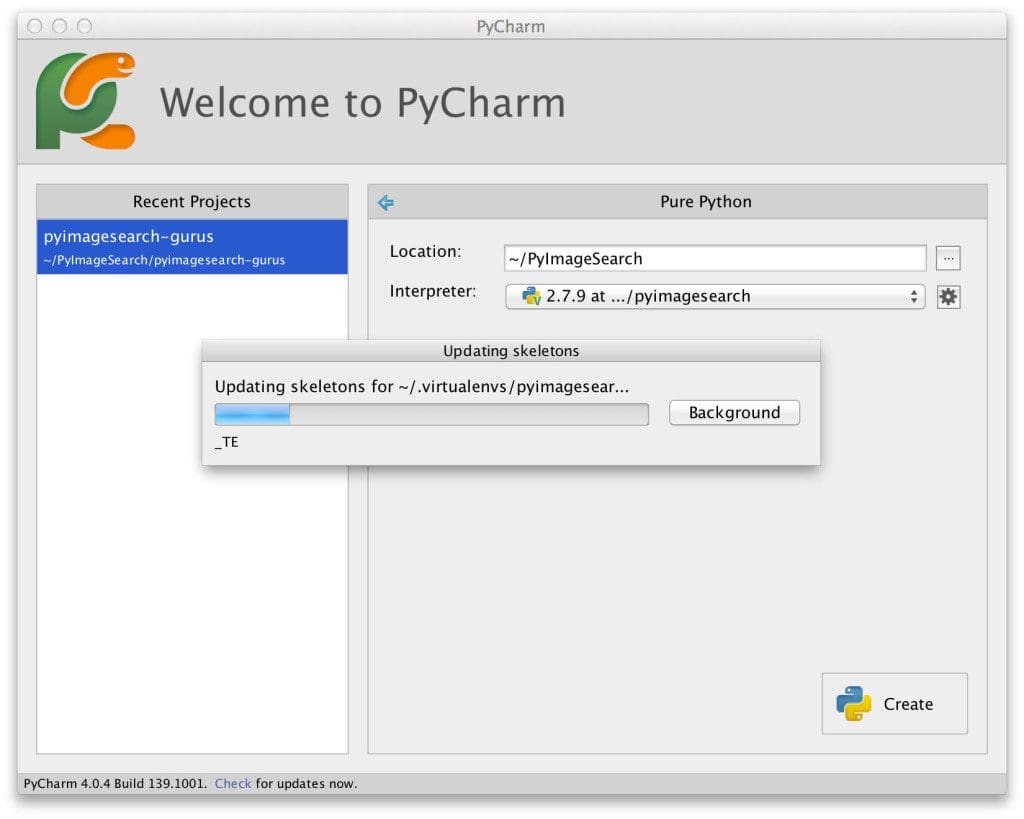Click the blue back arrow in Pure Python panel
This screenshot has width=1024, height=819.
click(x=386, y=202)
